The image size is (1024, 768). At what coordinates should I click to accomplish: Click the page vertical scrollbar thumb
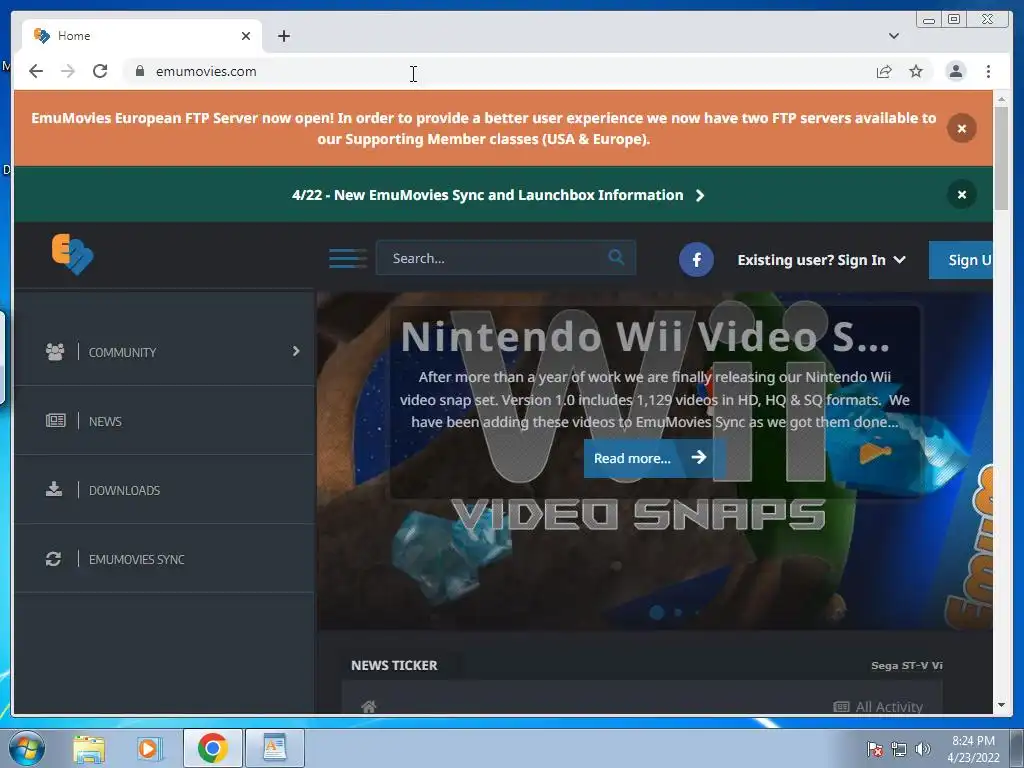1001,159
